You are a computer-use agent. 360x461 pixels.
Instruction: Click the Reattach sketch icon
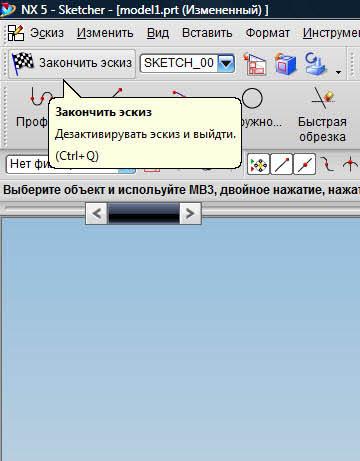point(315,64)
